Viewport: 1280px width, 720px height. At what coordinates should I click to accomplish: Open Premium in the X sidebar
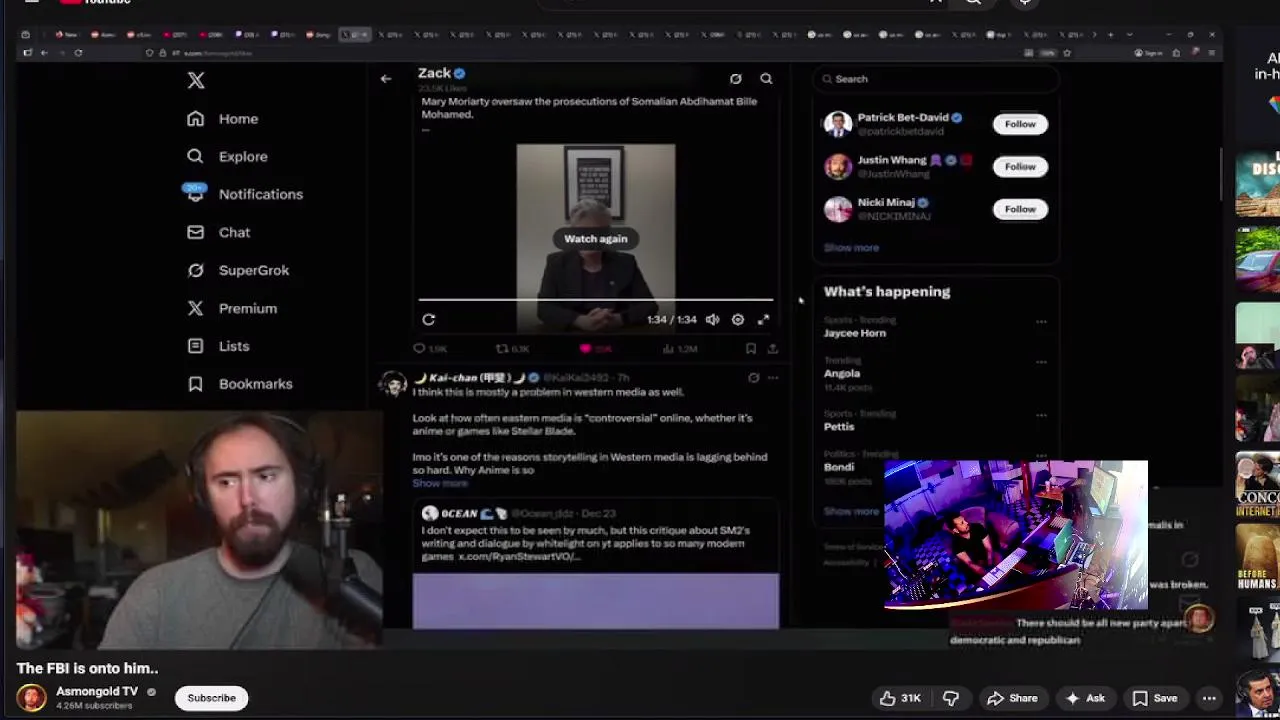(232, 308)
